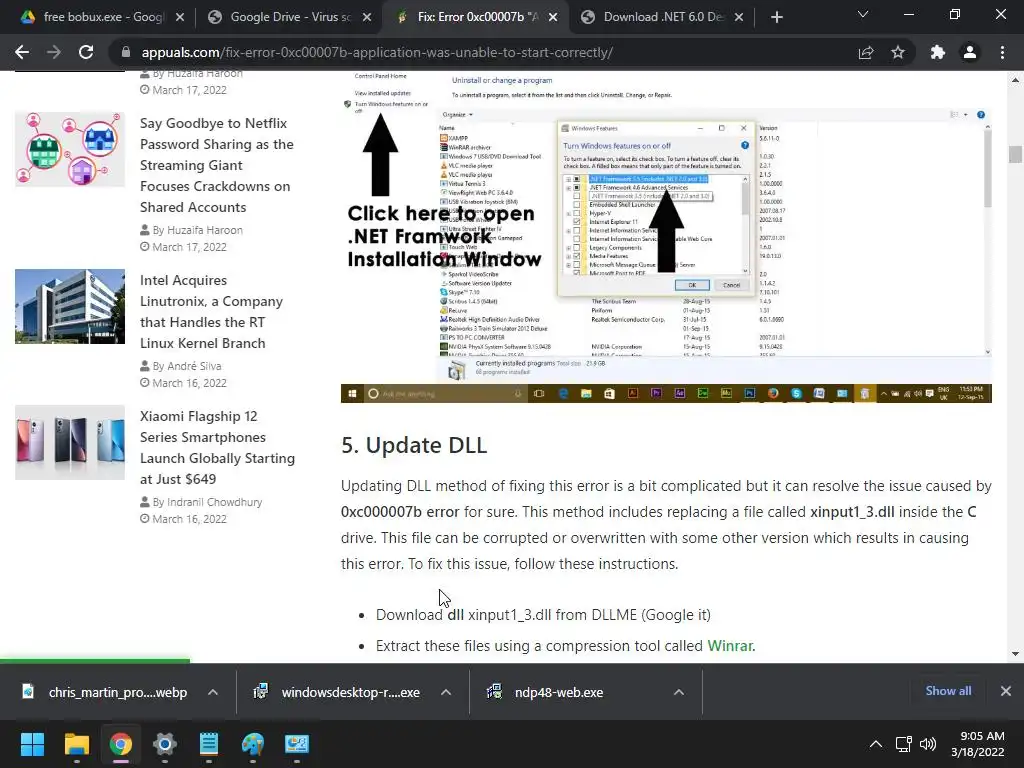Click the page scrollbar thumb
The width and height of the screenshot is (1024, 768).
pos(1015,155)
